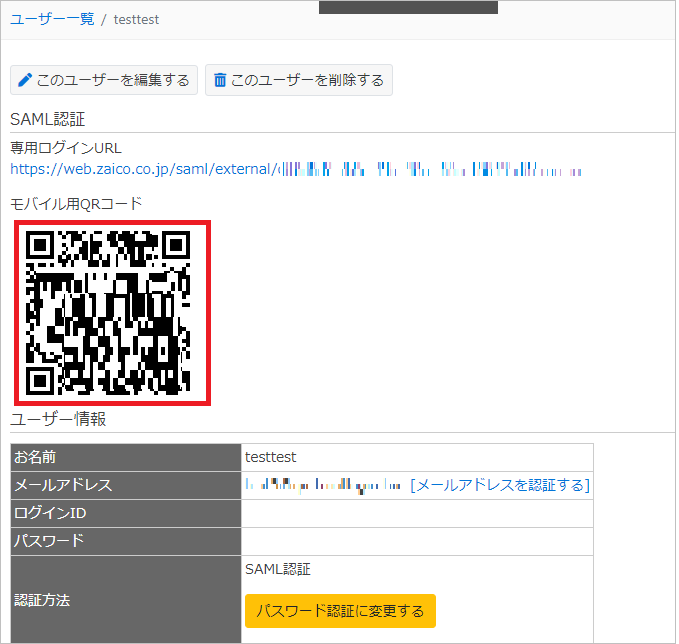Viewport: 679px width, 644px height.
Task: Click the このユーザーを削除する button
Action: coord(299,80)
